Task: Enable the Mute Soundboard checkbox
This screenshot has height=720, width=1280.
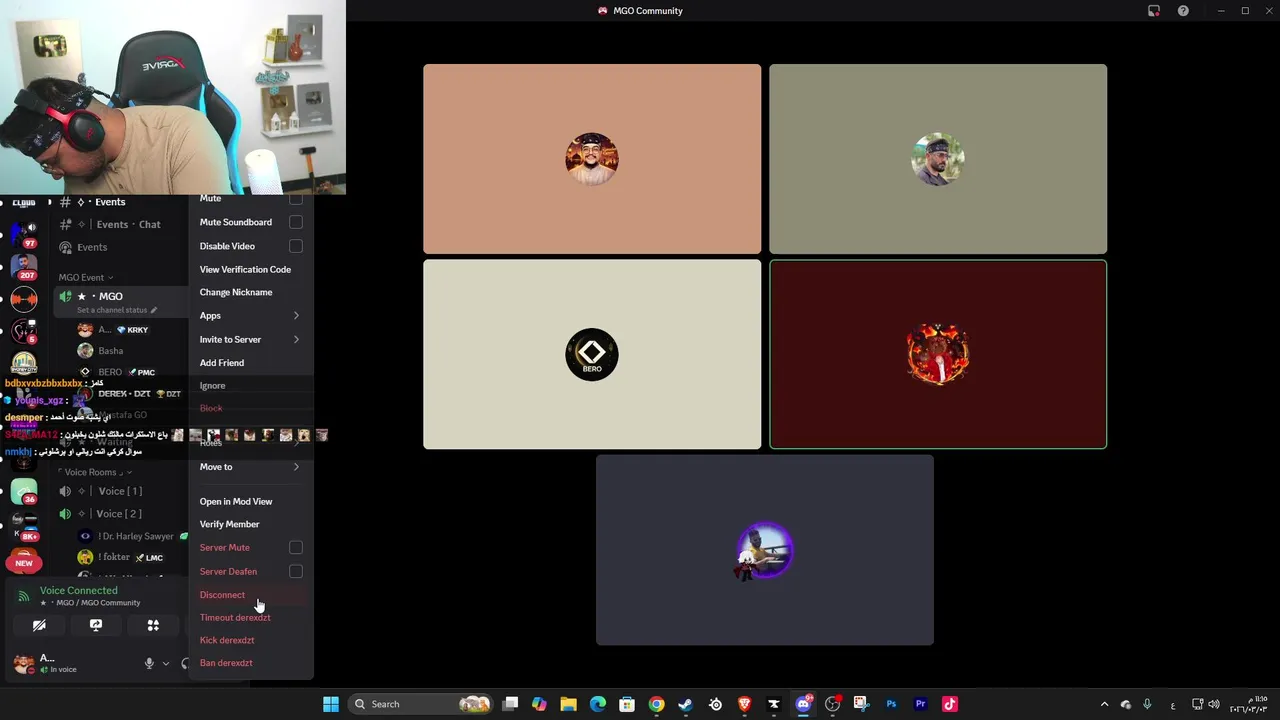Action: pyautogui.click(x=296, y=222)
